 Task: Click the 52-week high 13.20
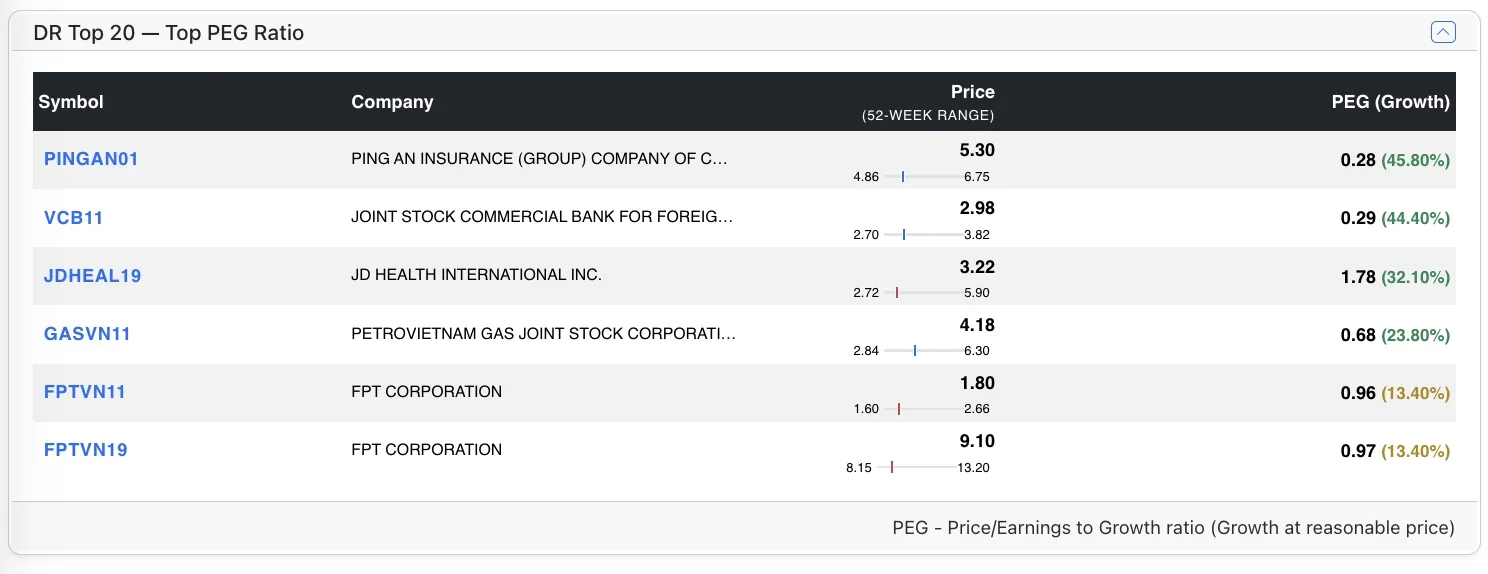(x=974, y=467)
